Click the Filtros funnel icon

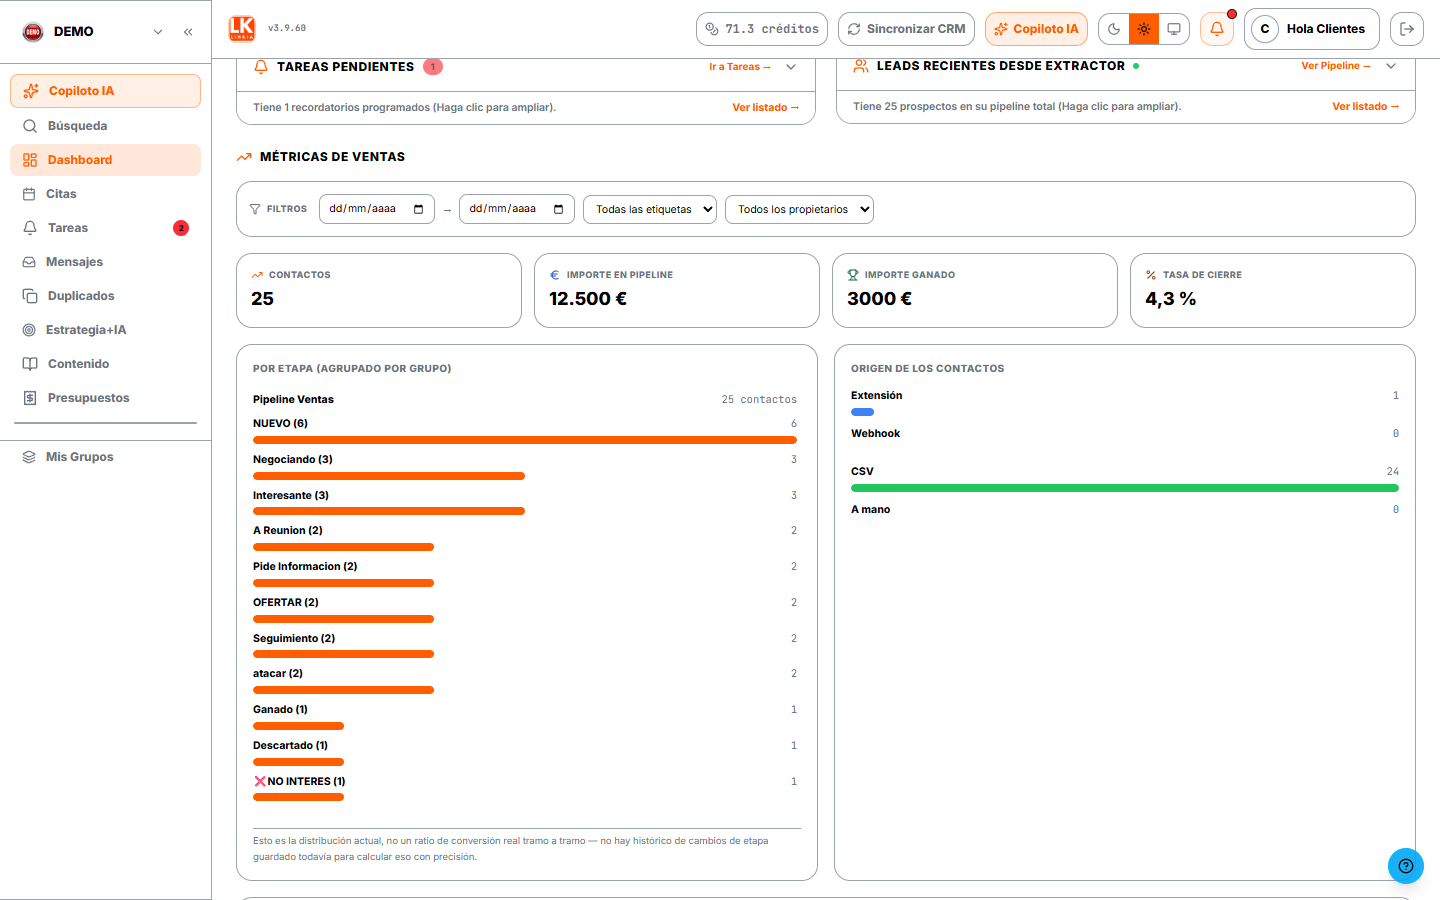click(255, 209)
